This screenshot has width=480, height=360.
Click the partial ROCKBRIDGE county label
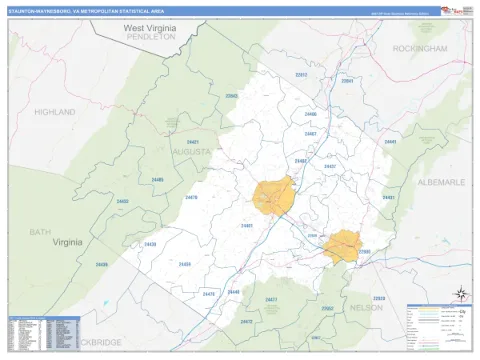pos(101,342)
